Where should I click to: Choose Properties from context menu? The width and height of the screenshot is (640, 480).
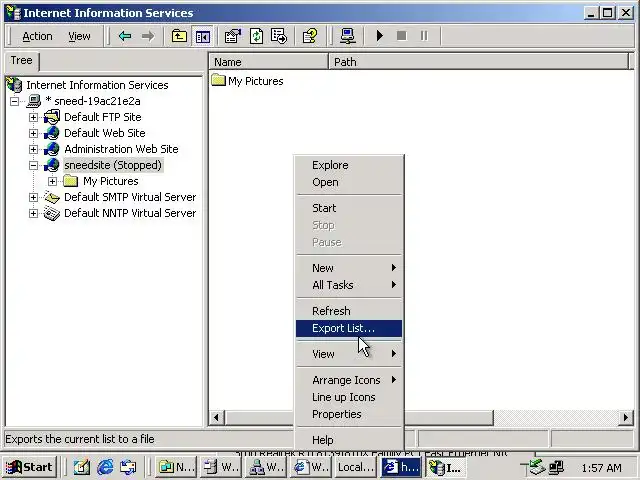[x=349, y=414]
